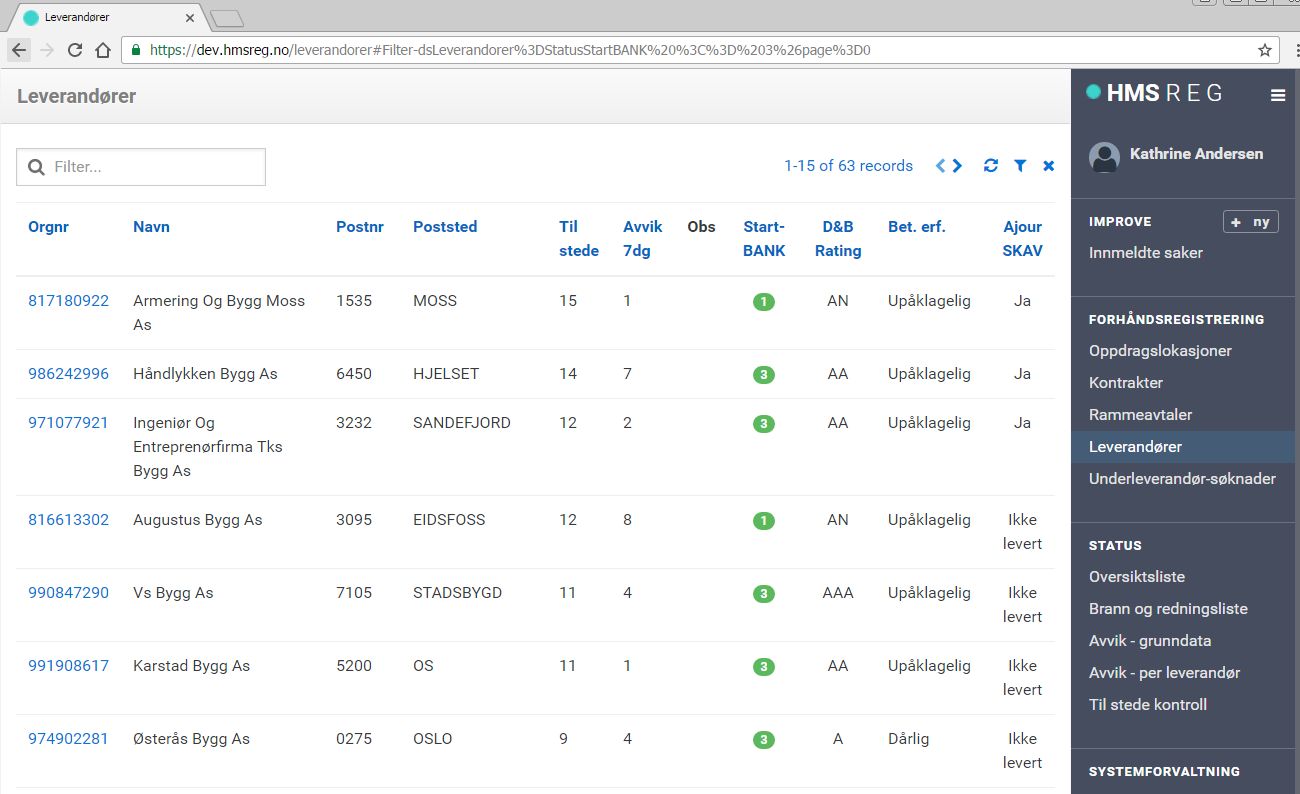The width and height of the screenshot is (1300, 794).
Task: Open orgnr link 816613302
Action: [x=68, y=520]
